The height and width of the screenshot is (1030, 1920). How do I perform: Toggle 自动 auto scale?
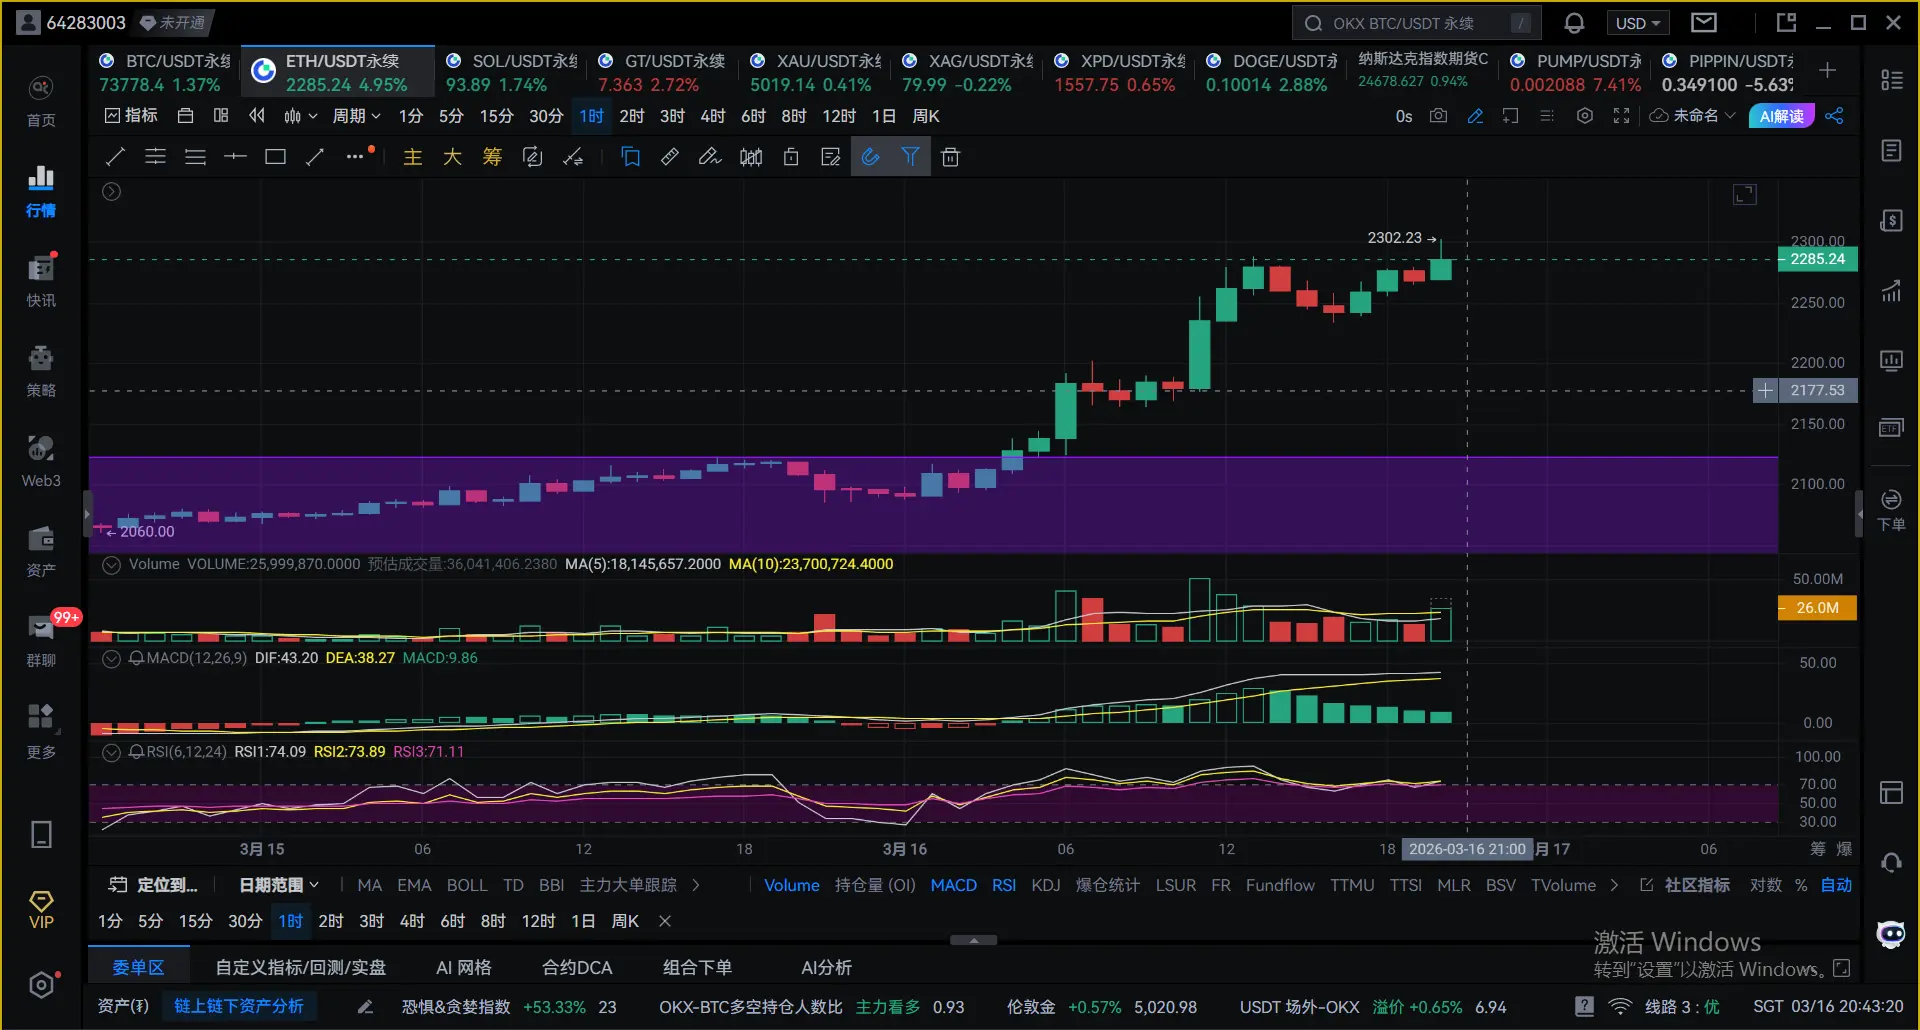1836,885
